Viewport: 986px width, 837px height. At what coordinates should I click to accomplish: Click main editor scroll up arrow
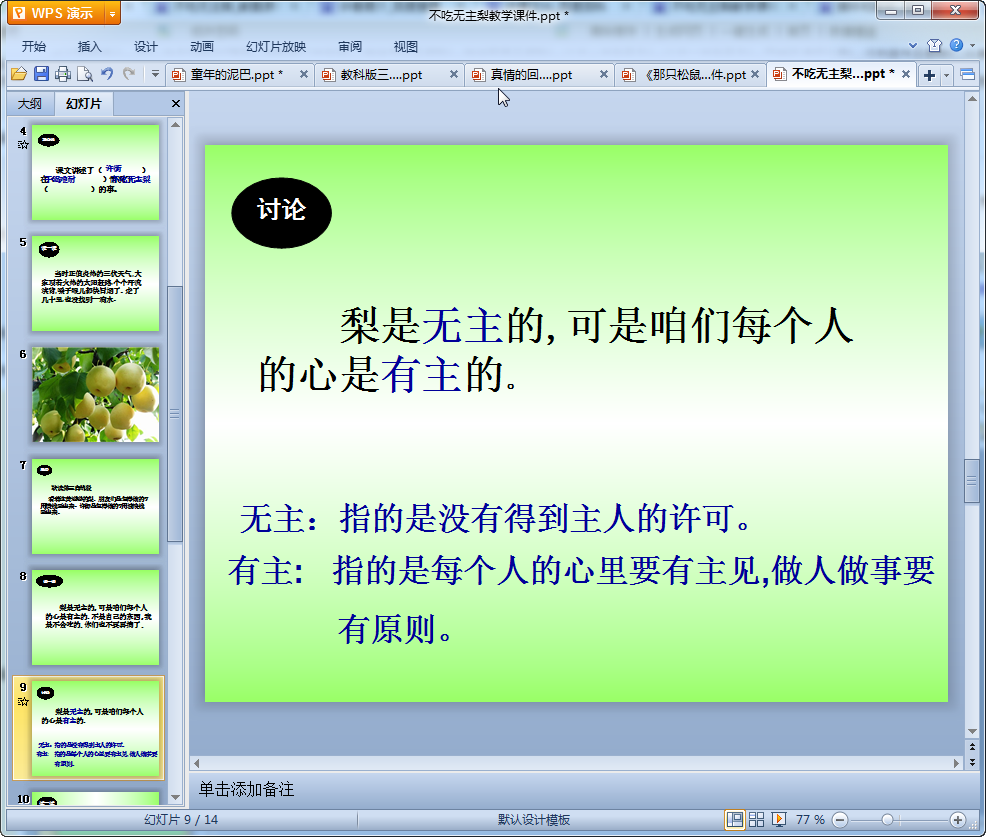(972, 99)
